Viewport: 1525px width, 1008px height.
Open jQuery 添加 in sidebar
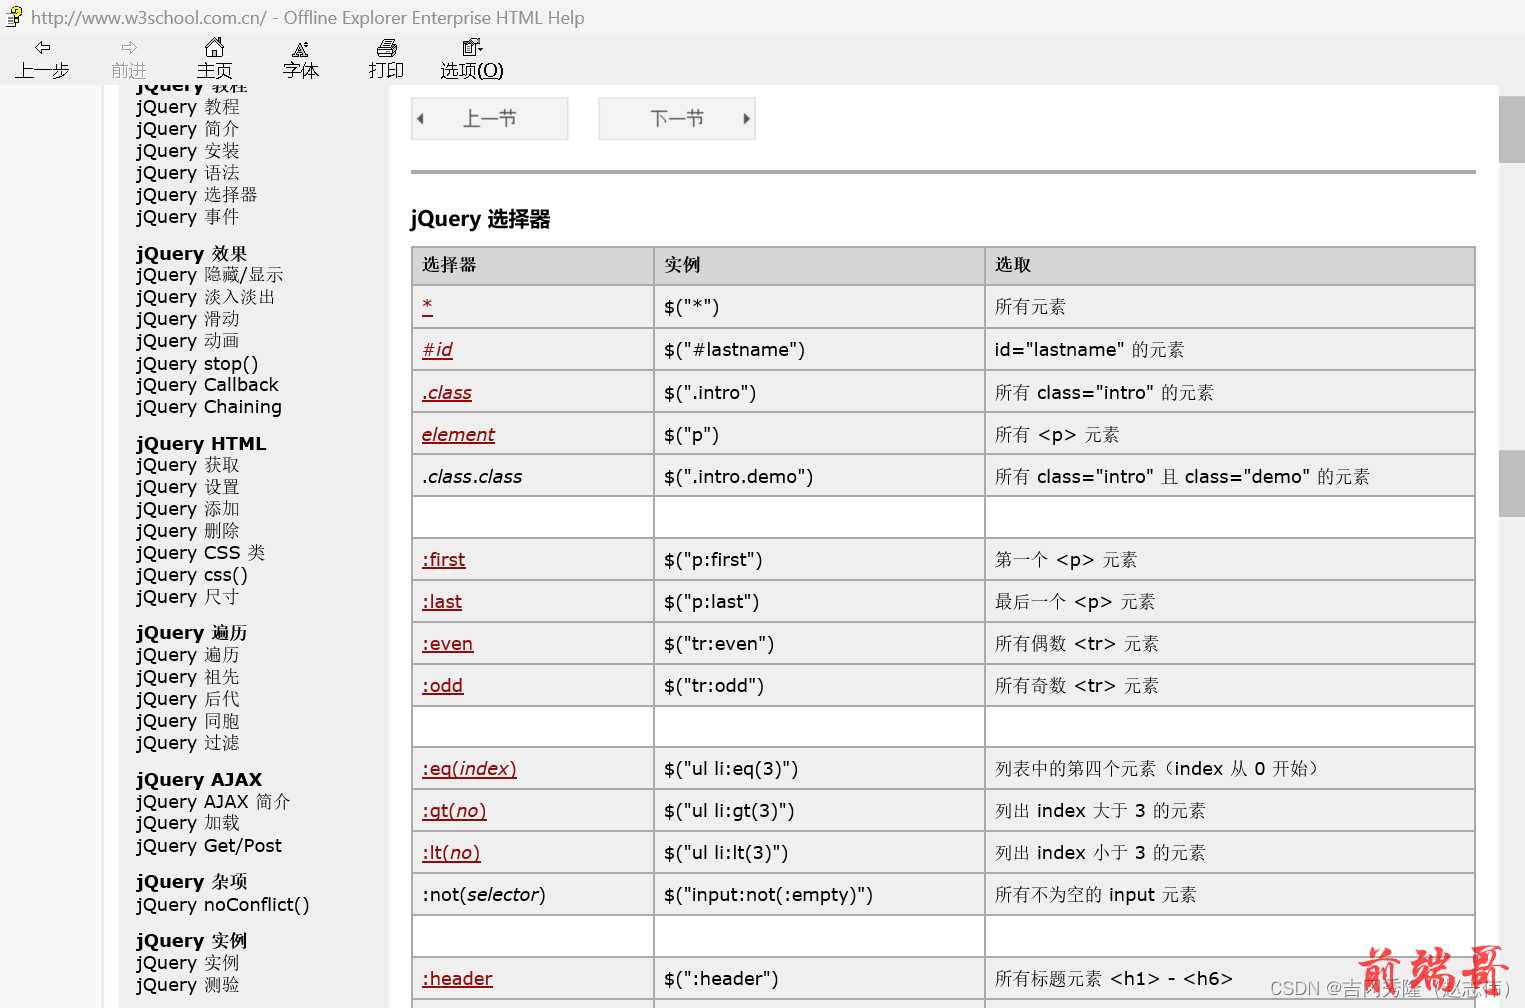click(188, 509)
